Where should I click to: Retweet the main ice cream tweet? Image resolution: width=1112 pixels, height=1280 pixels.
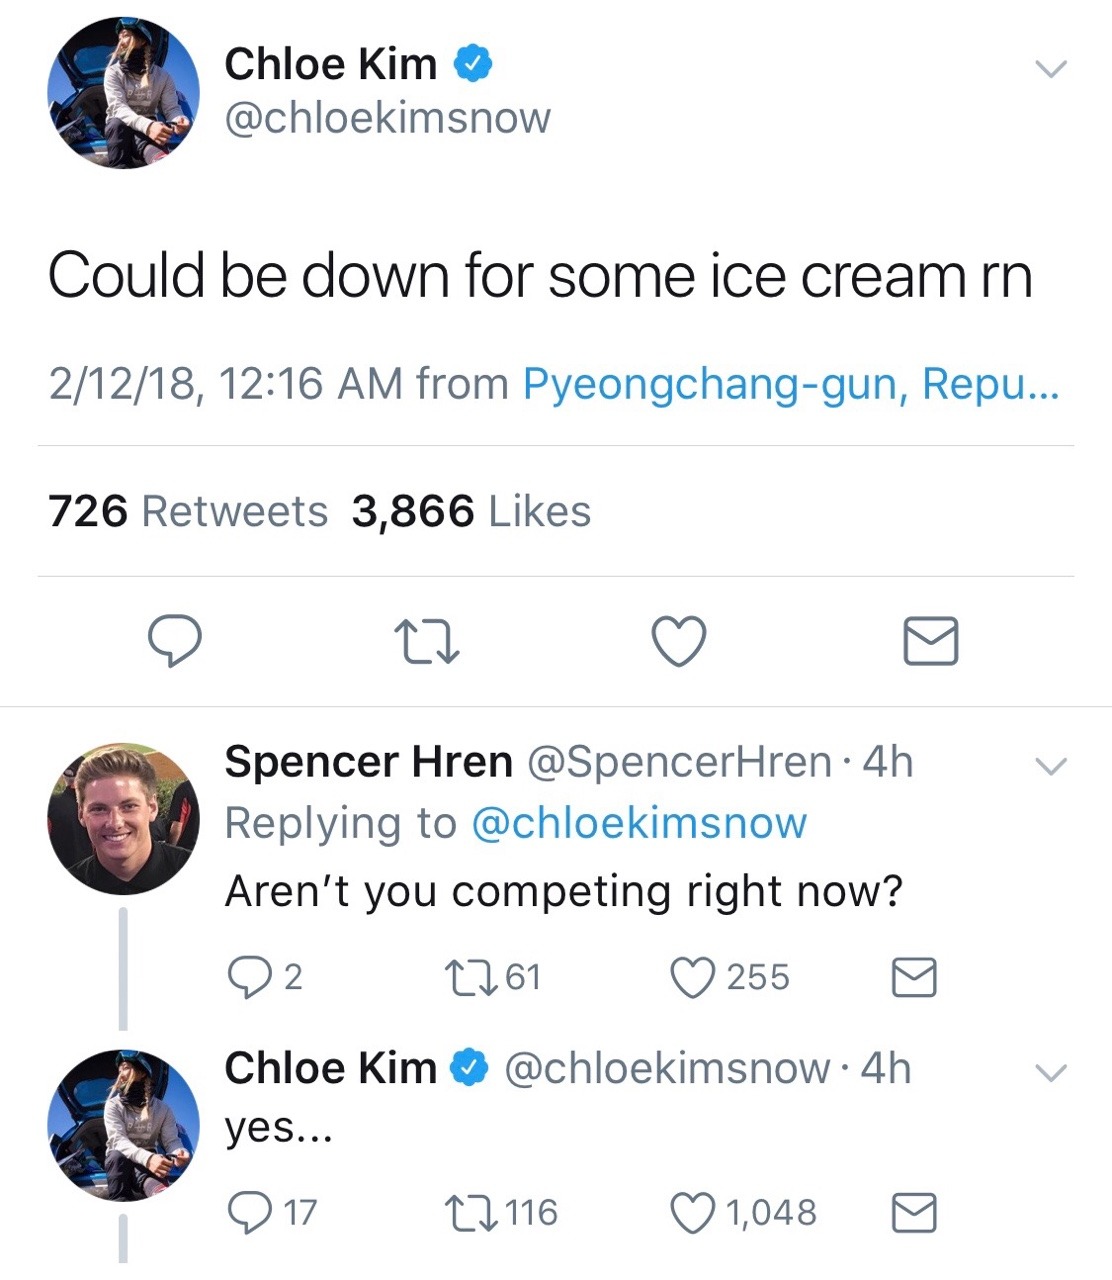(x=426, y=641)
